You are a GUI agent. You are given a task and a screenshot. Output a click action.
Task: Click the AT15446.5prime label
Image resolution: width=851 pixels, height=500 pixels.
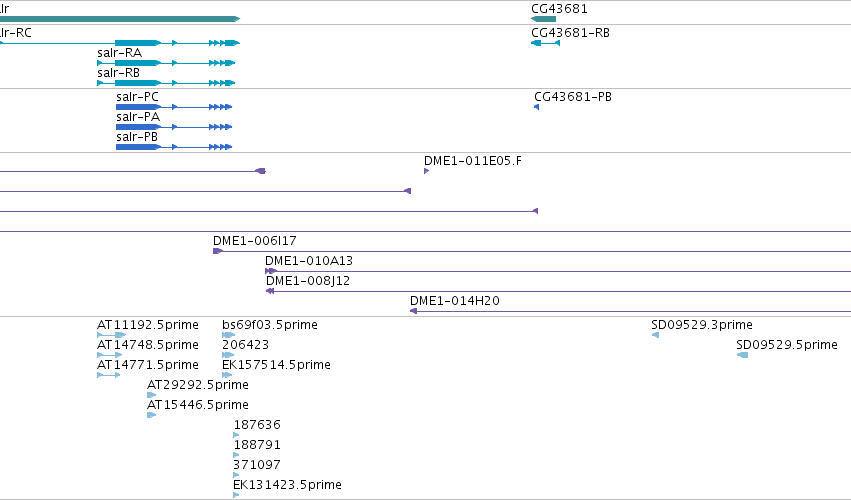pos(198,405)
